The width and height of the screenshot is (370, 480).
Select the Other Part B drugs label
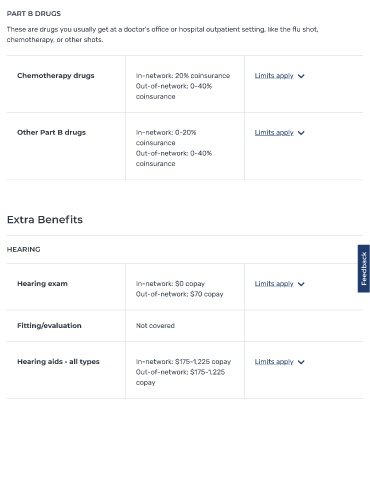[51, 132]
